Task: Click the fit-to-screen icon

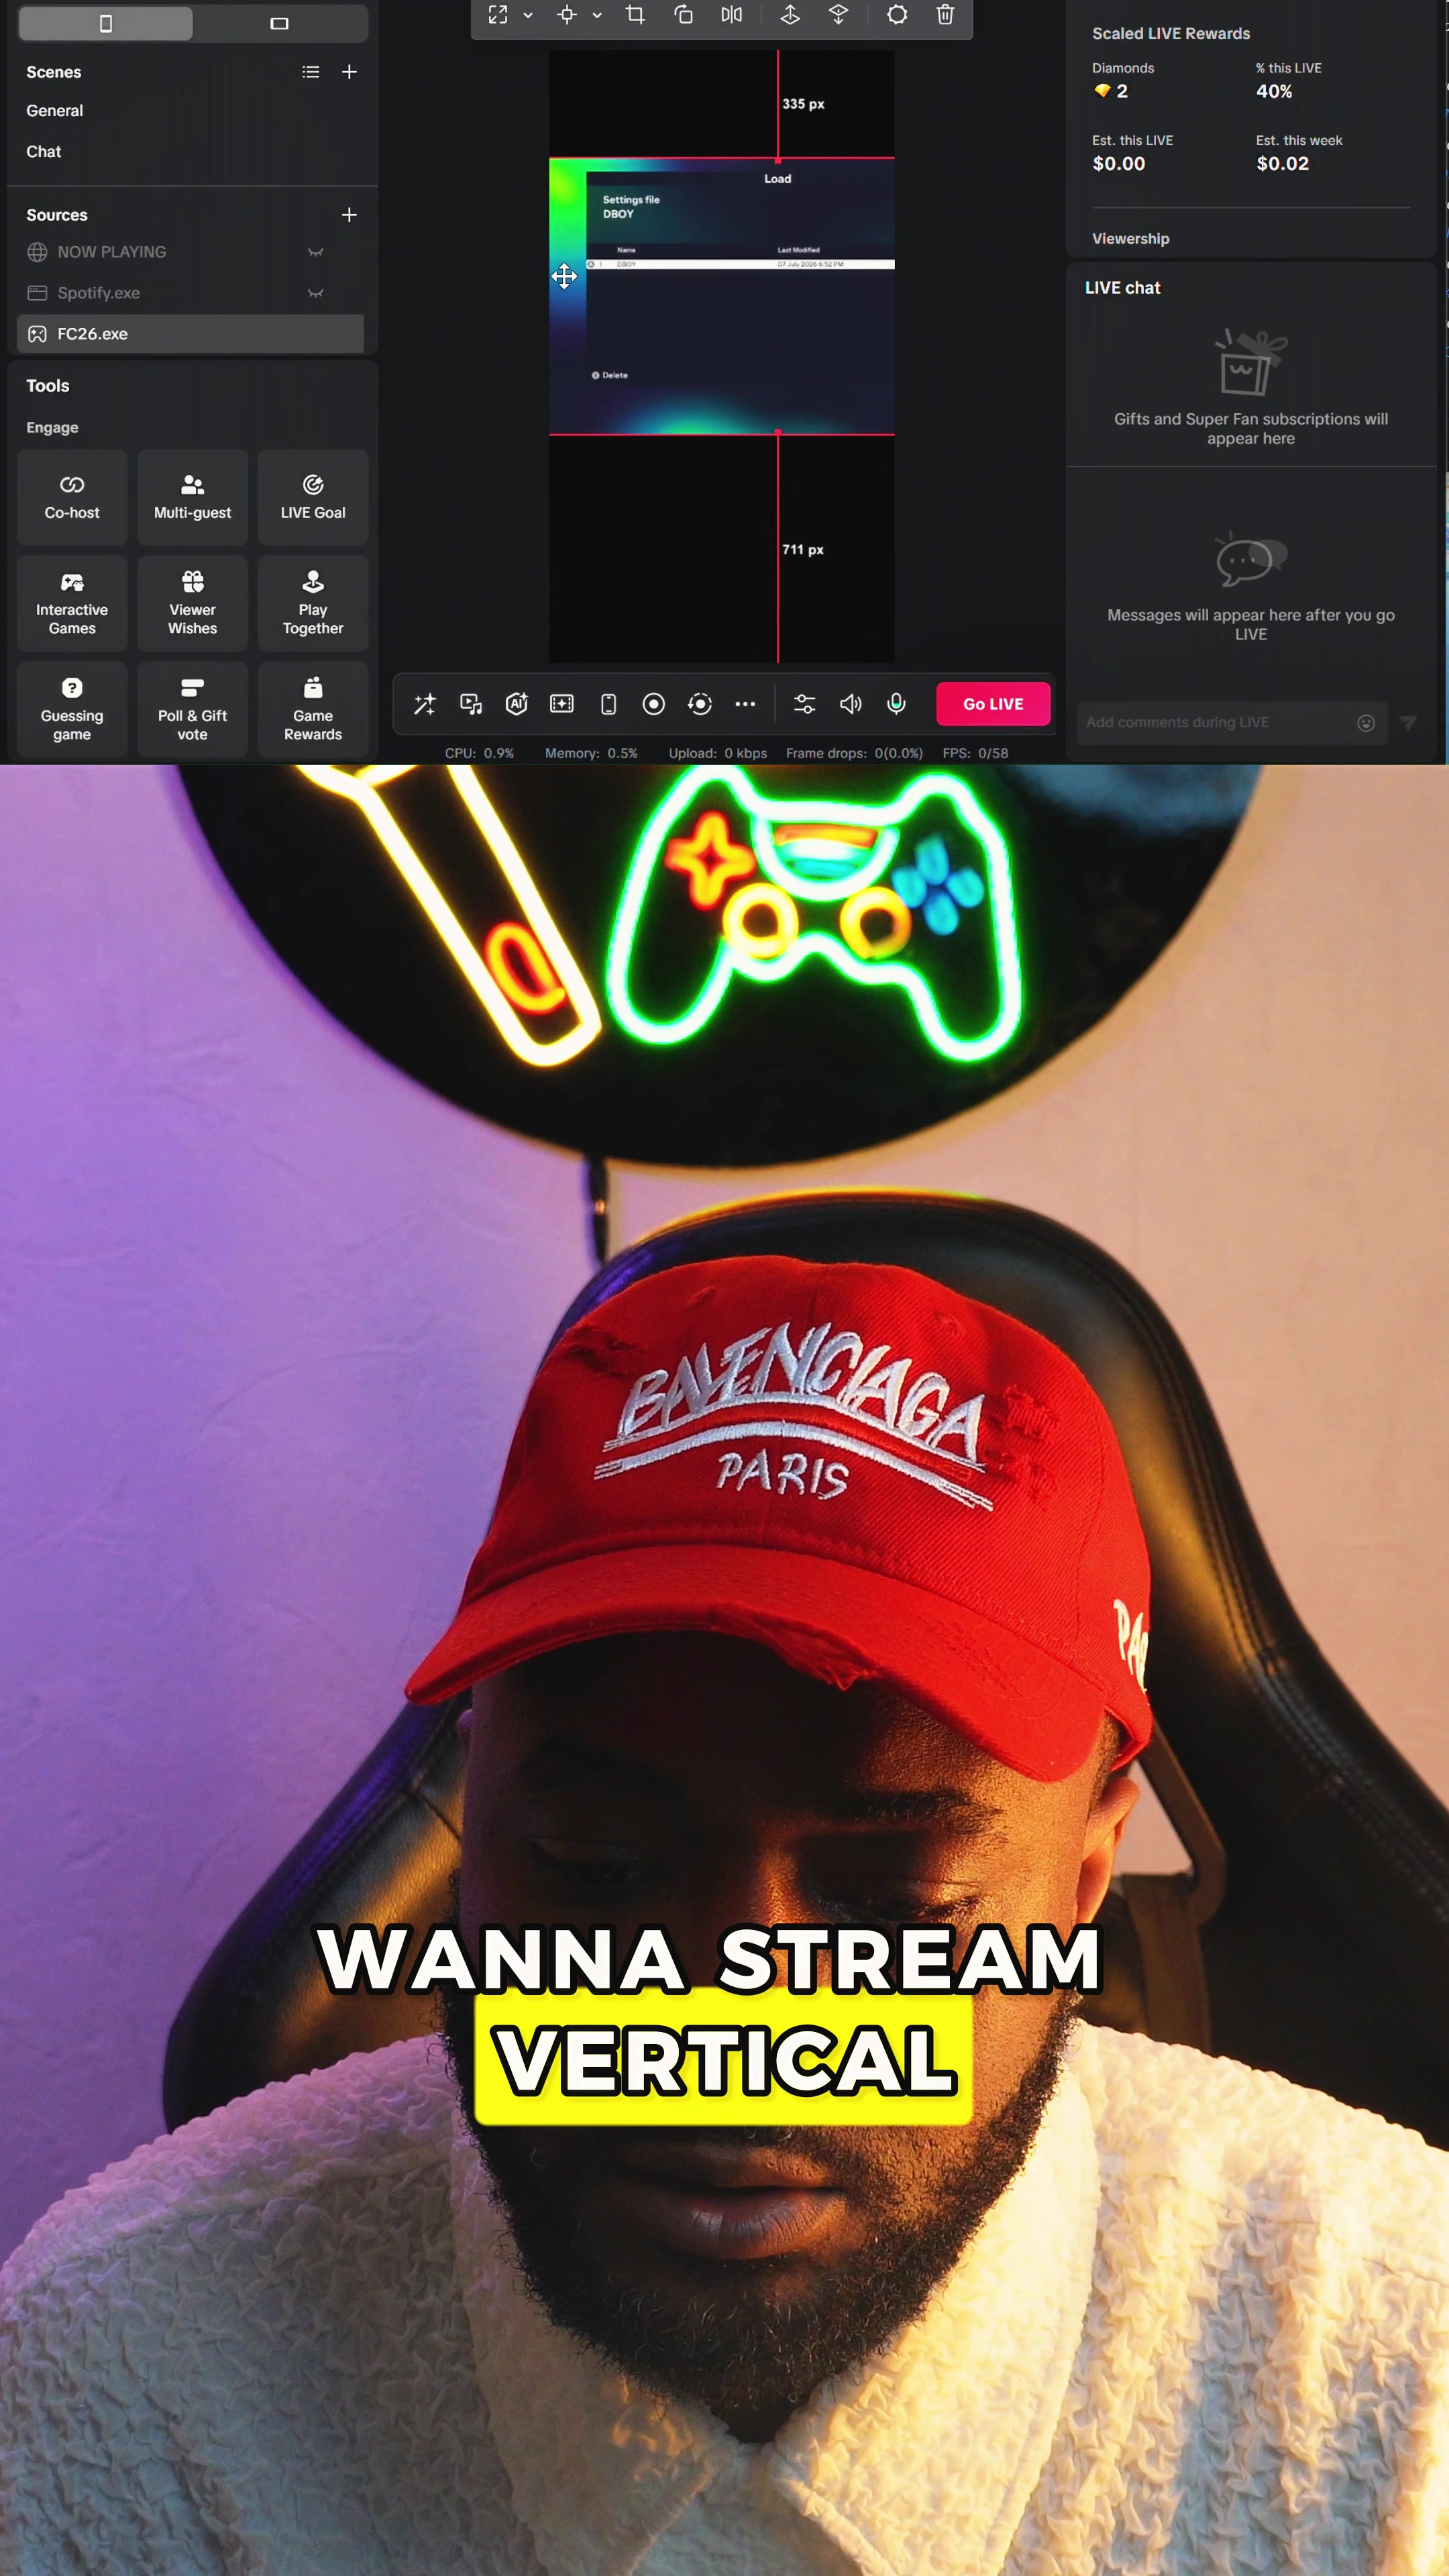Action: coord(498,15)
